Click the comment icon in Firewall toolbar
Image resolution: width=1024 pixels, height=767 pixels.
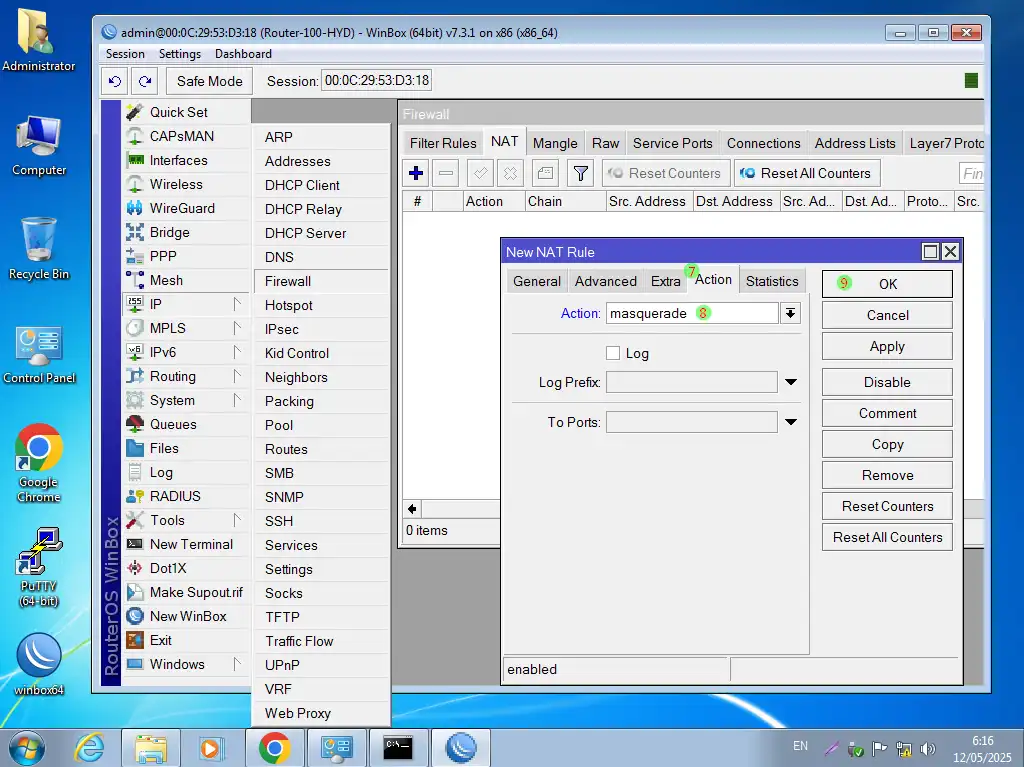[x=544, y=173]
